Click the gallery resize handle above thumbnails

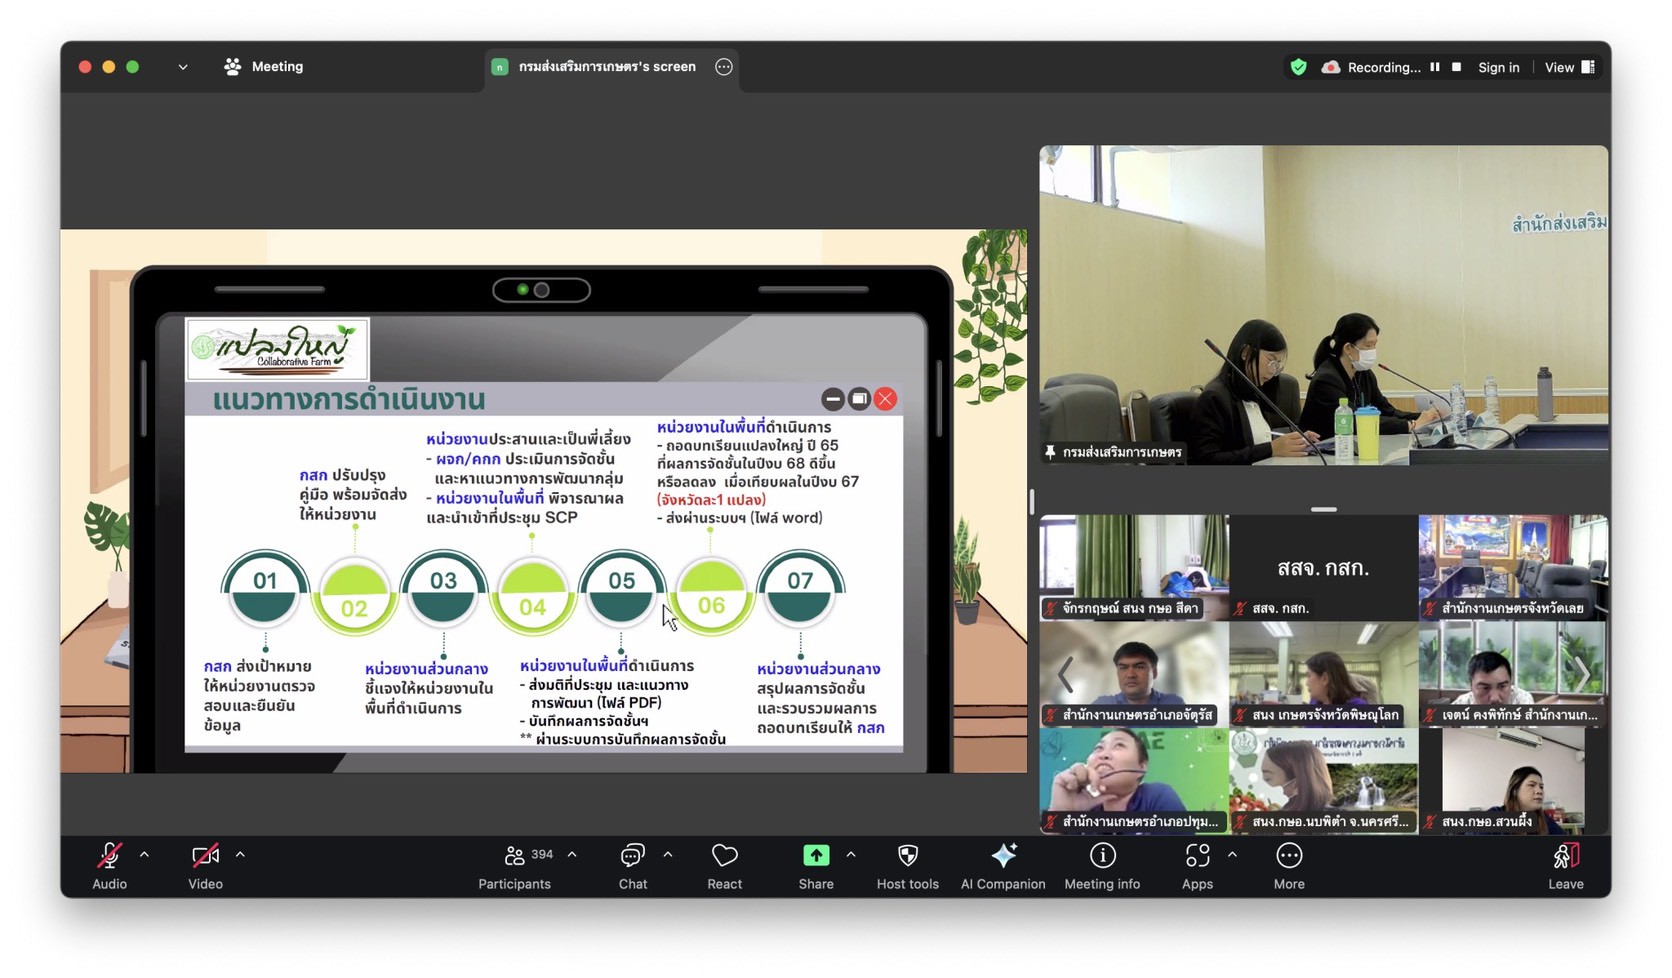coord(1323,509)
